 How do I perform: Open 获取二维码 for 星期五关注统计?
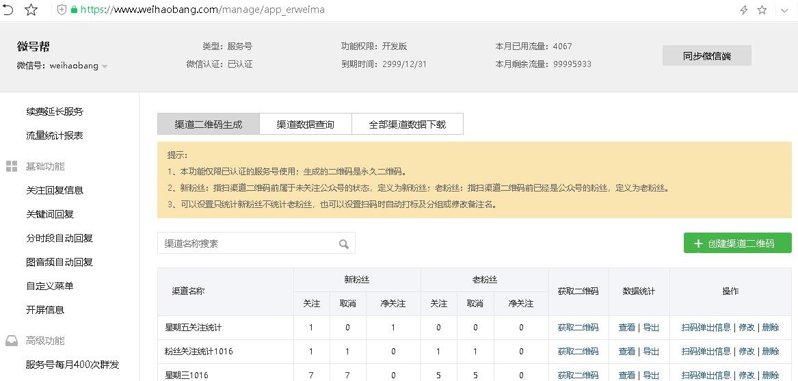578,328
